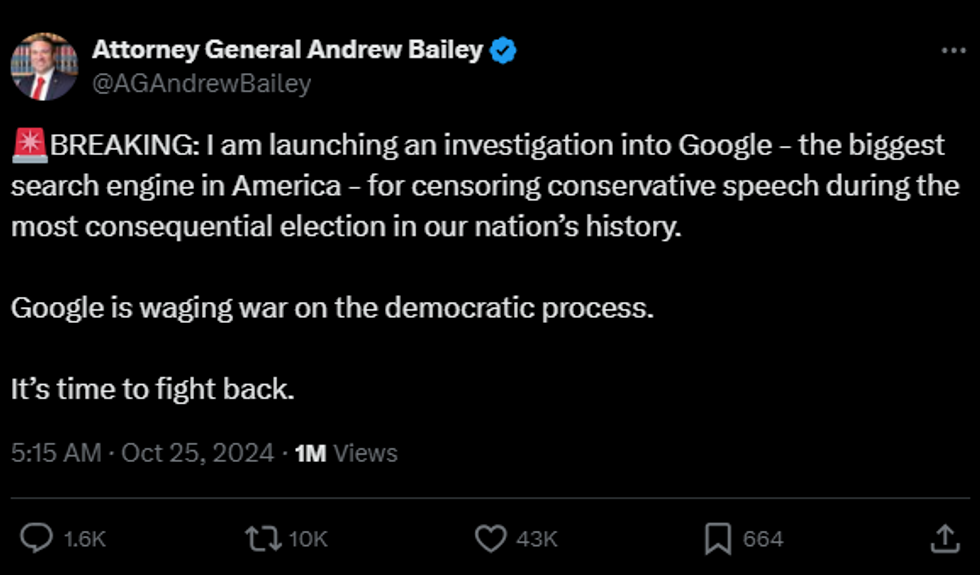Open the share options upload arrow icon
This screenshot has width=980, height=575.
coord(944,539)
